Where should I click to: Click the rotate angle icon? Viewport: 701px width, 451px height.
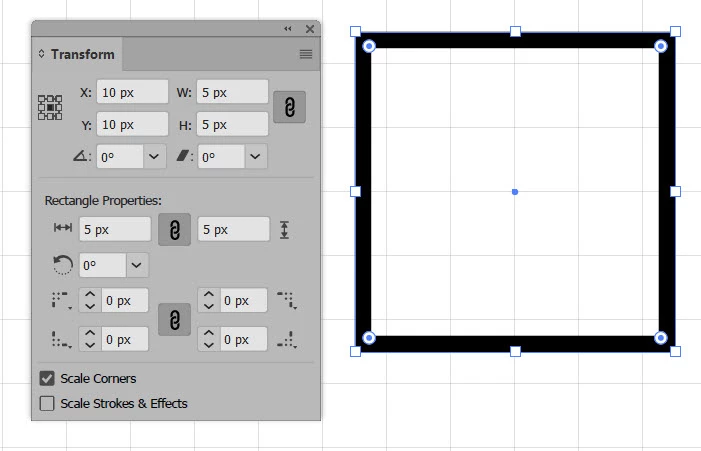(80, 156)
